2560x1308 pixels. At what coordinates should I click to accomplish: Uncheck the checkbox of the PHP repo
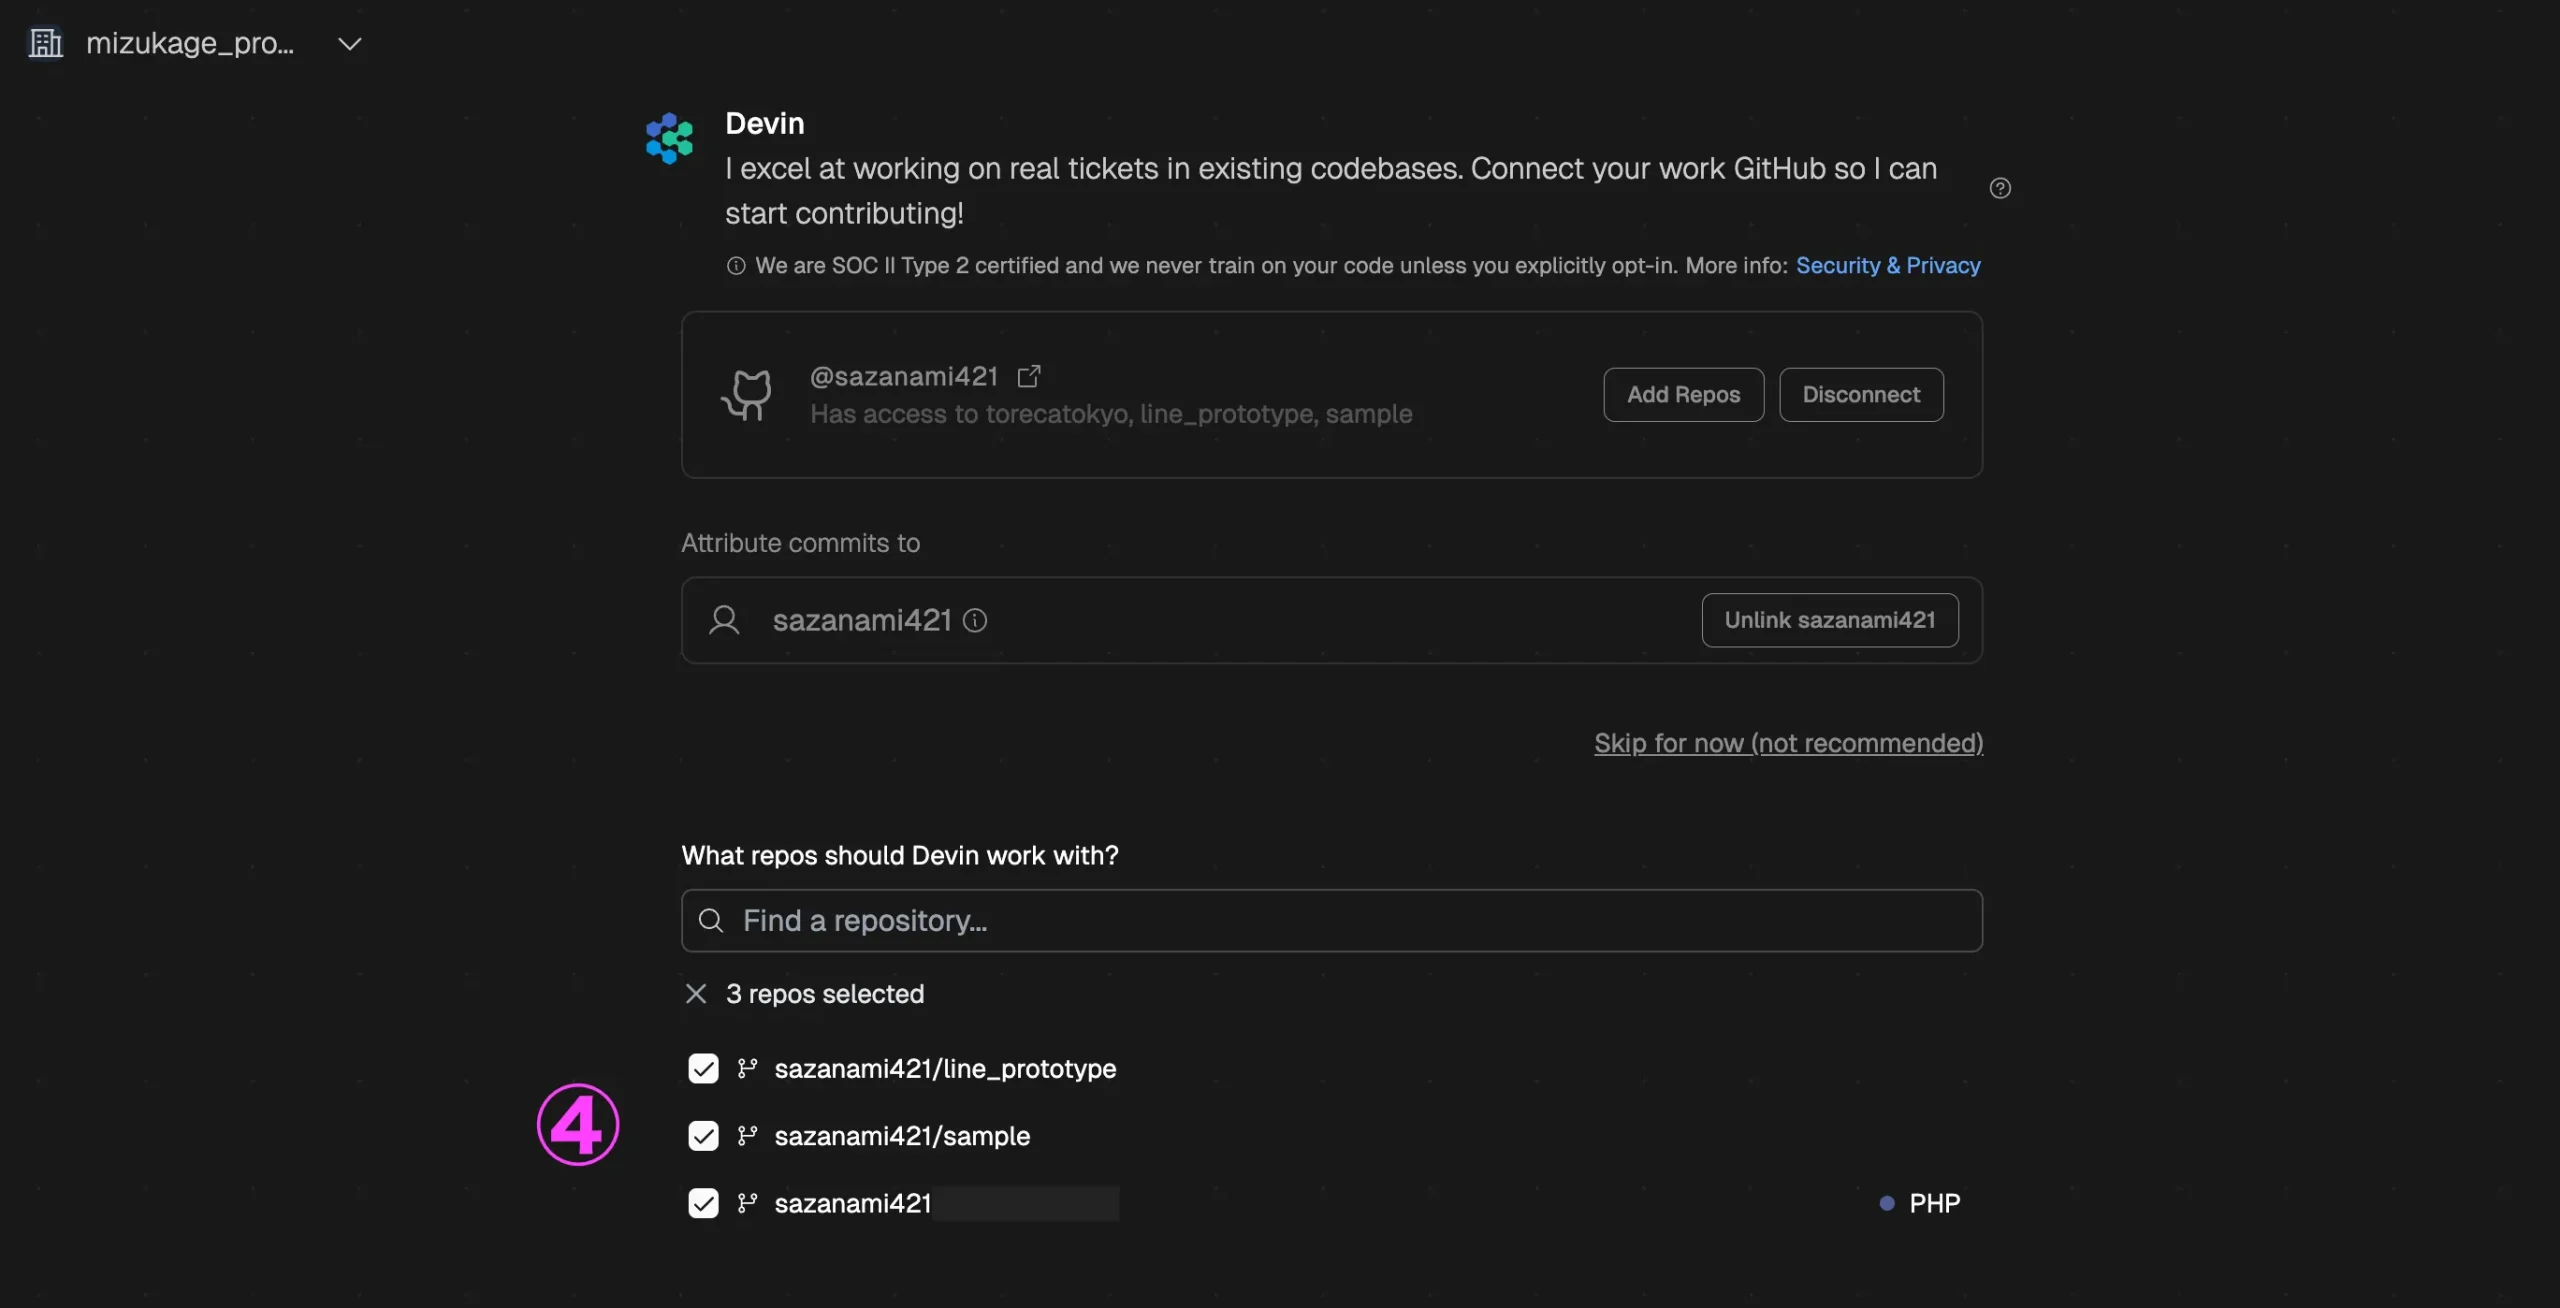[x=703, y=1203]
